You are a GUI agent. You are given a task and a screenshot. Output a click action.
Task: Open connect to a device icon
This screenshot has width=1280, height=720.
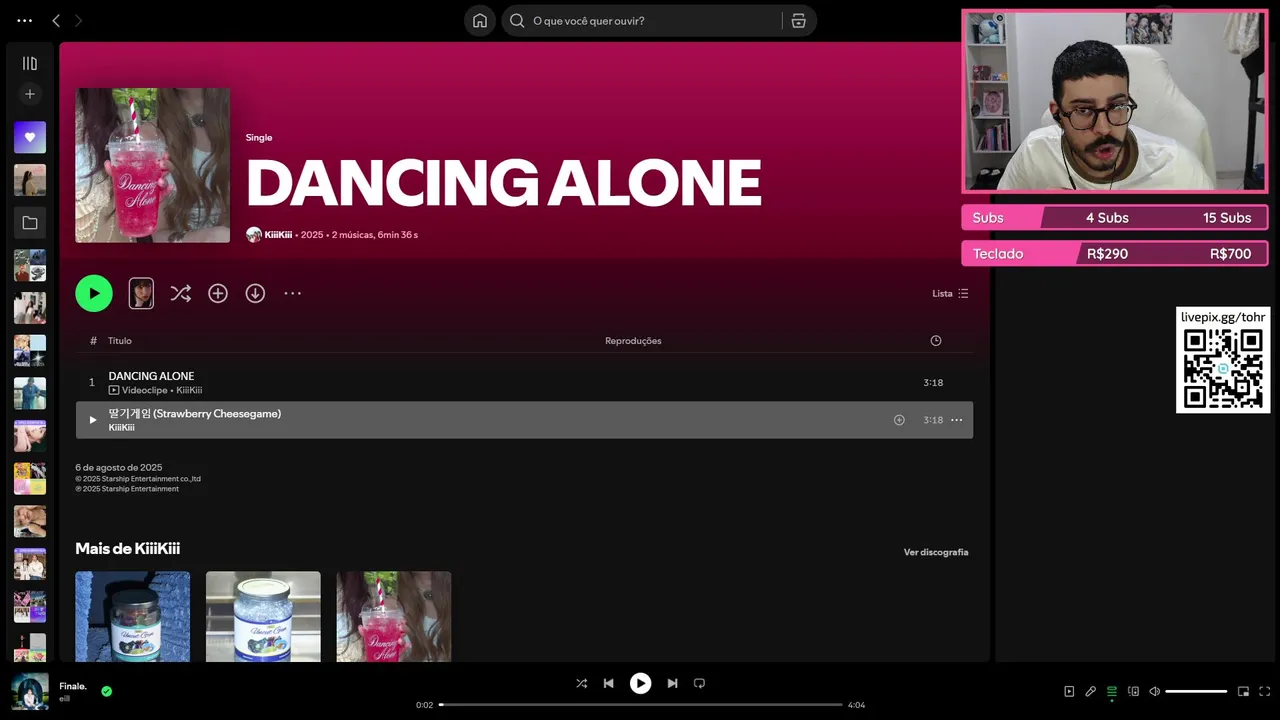coord(1133,691)
